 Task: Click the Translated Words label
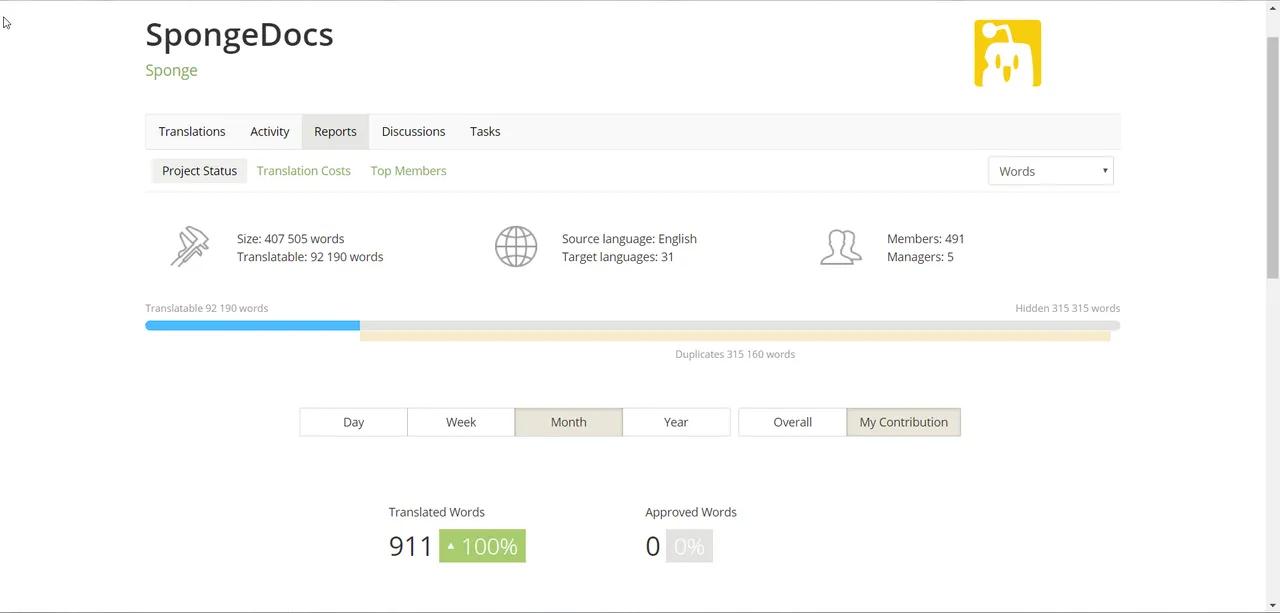click(436, 512)
